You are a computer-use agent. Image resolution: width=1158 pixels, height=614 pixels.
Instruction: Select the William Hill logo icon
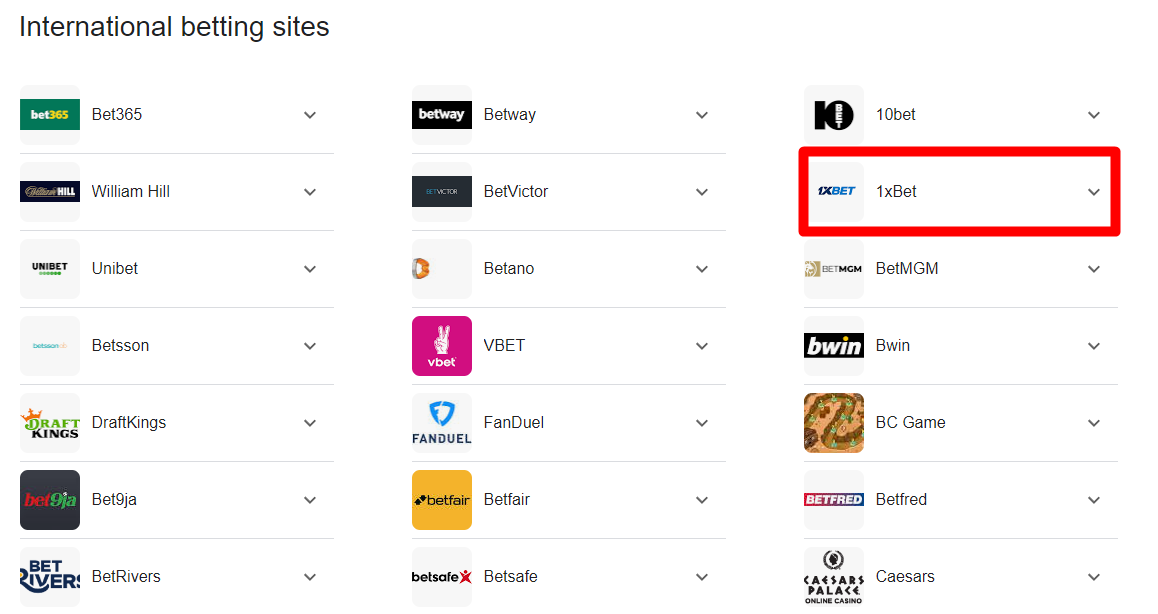pos(49,192)
